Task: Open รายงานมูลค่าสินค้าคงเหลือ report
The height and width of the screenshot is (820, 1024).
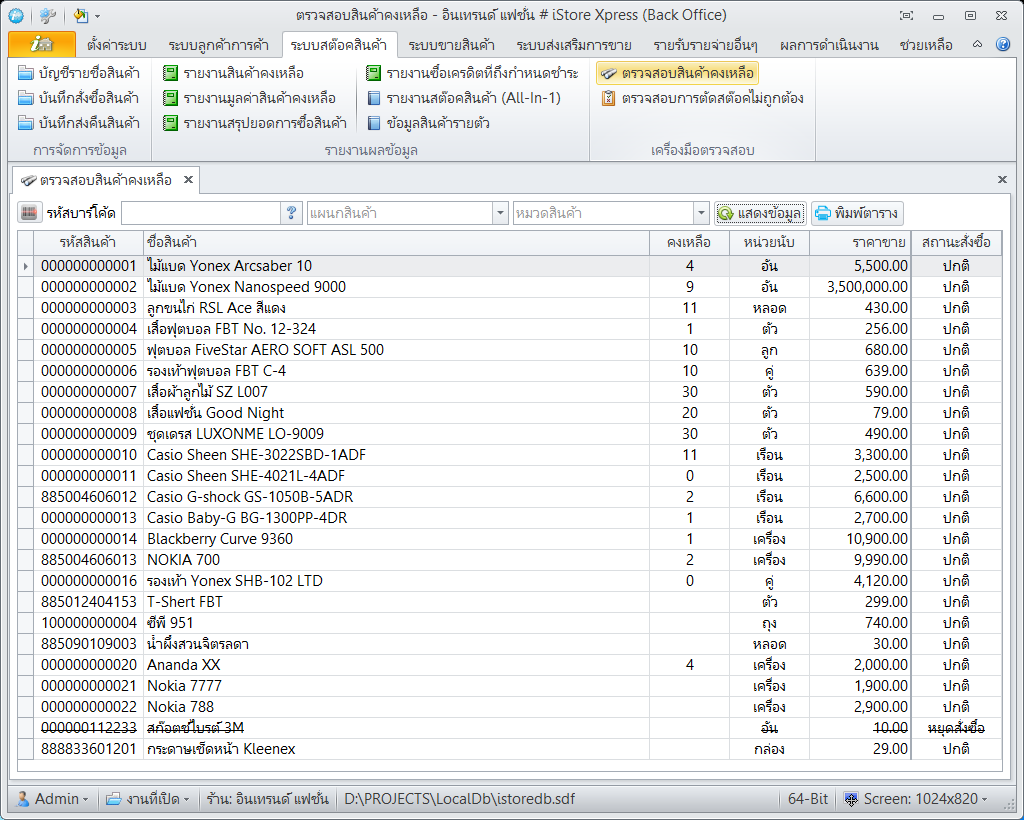Action: pyautogui.click(x=249, y=98)
